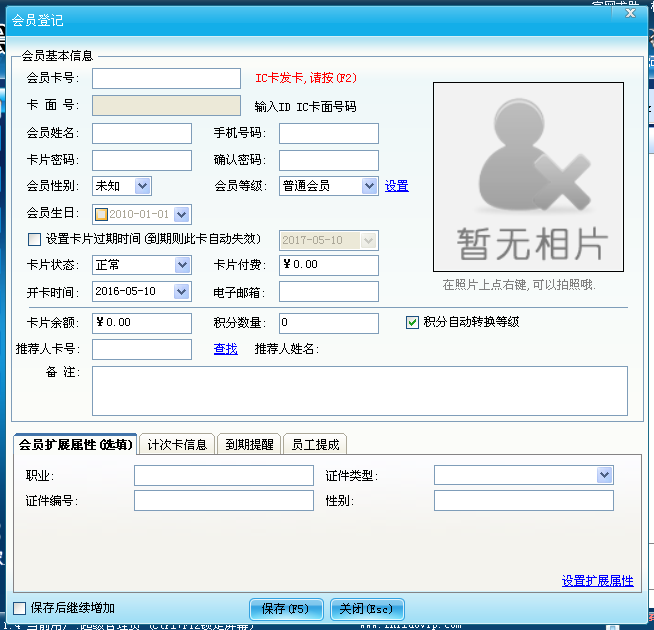Click the 查找 referrer lookup link
654x630 pixels.
pos(225,349)
